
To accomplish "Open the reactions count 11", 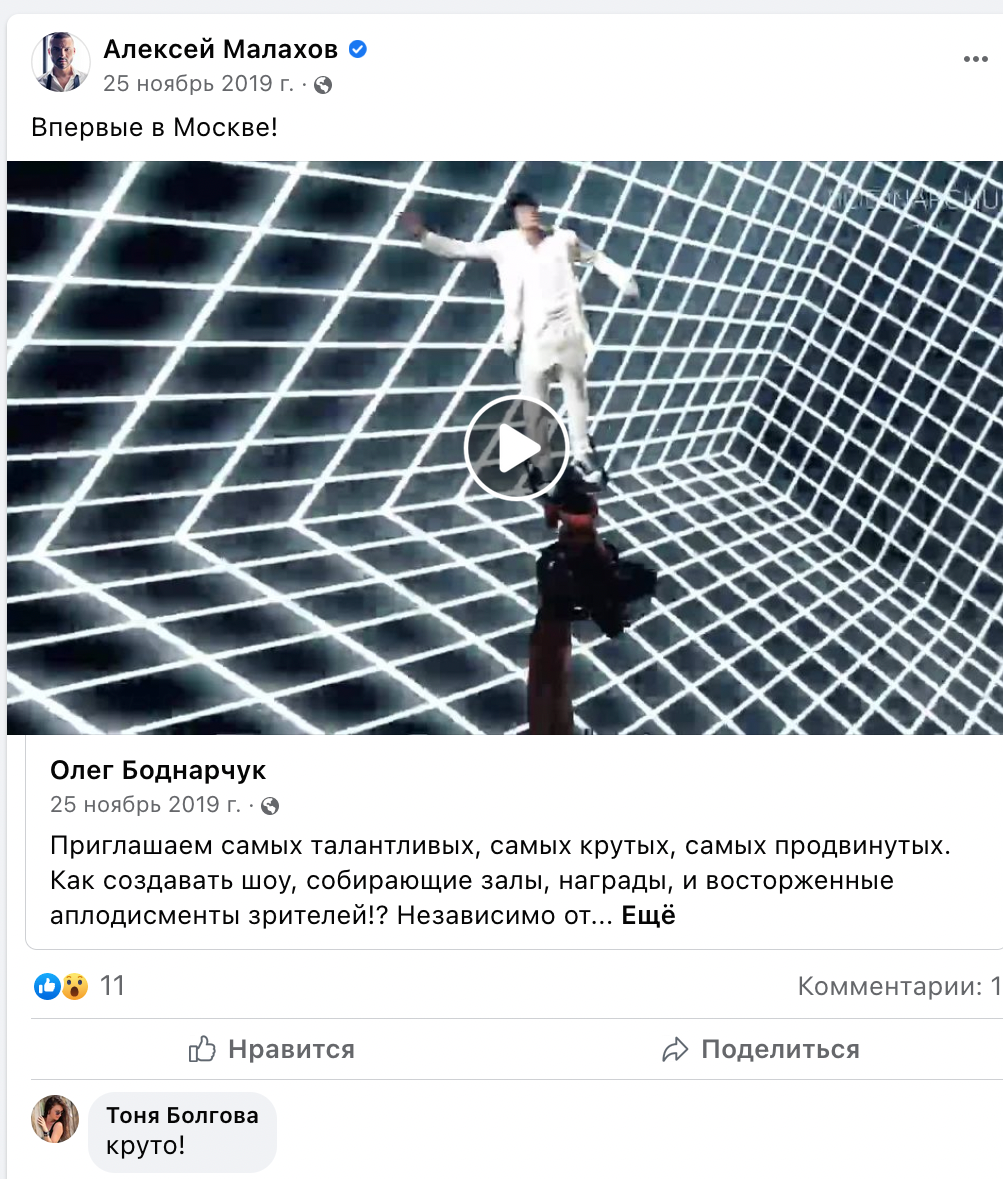I will tap(112, 986).
